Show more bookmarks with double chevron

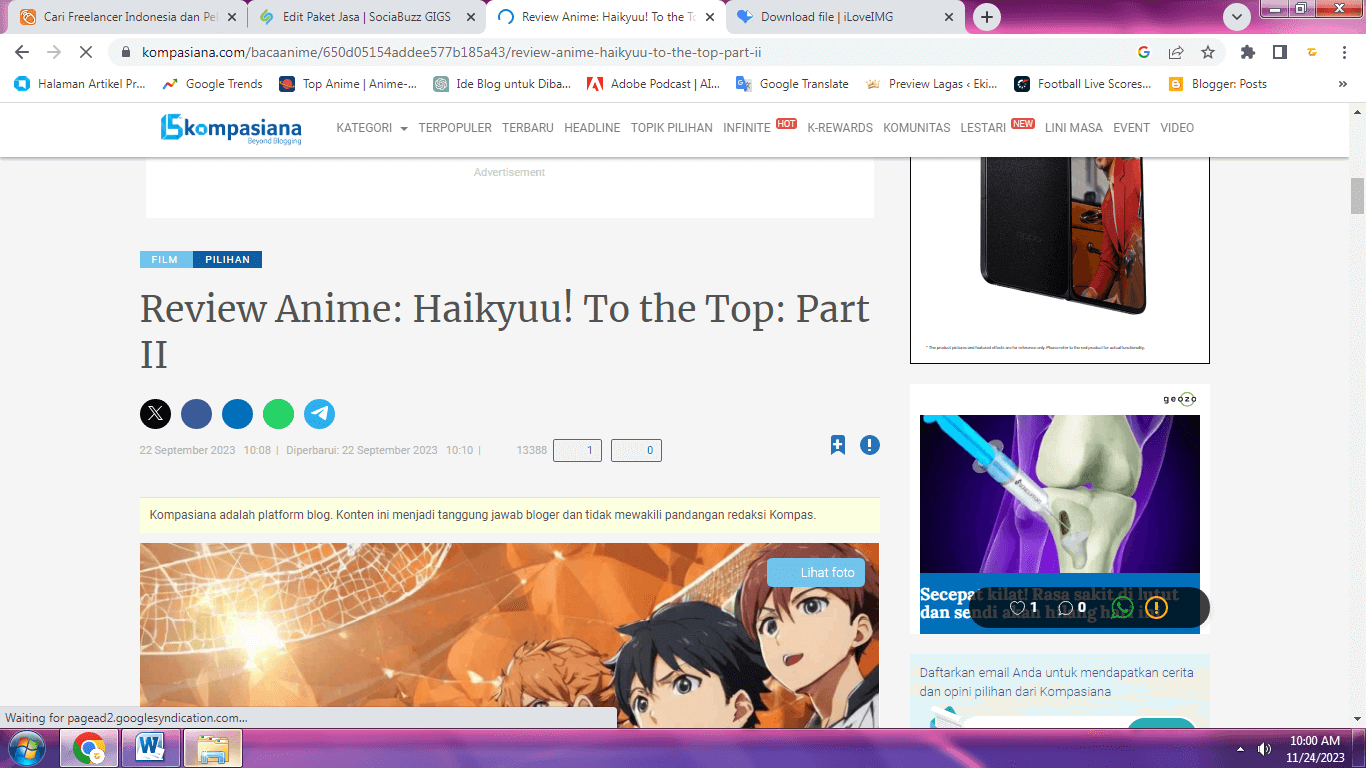[1343, 84]
